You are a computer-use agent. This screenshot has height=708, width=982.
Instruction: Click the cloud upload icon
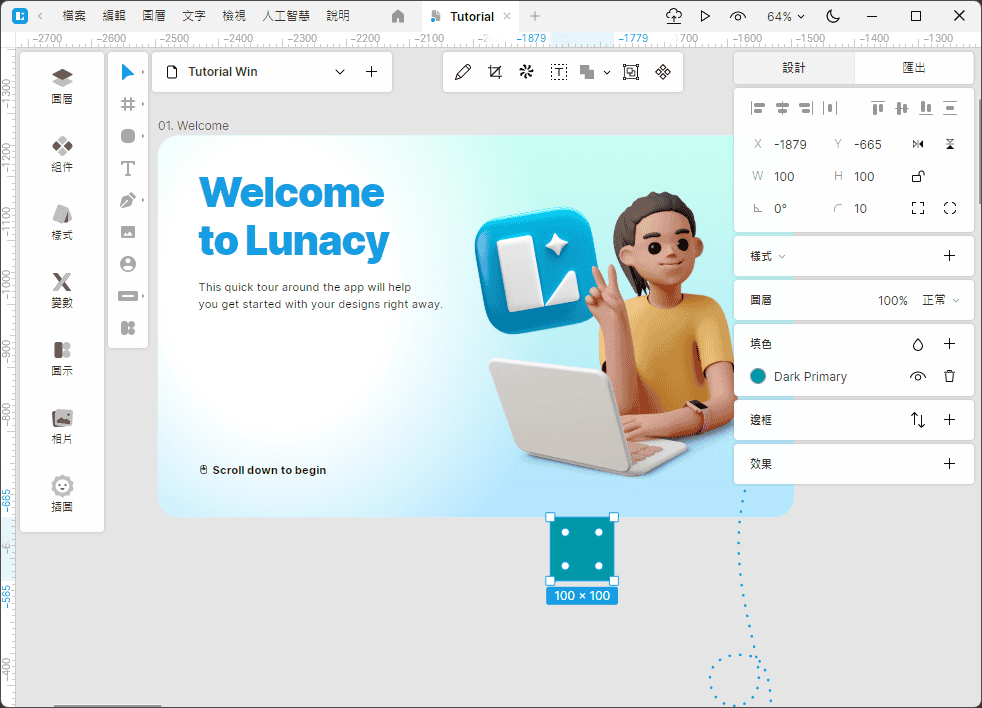pos(673,16)
